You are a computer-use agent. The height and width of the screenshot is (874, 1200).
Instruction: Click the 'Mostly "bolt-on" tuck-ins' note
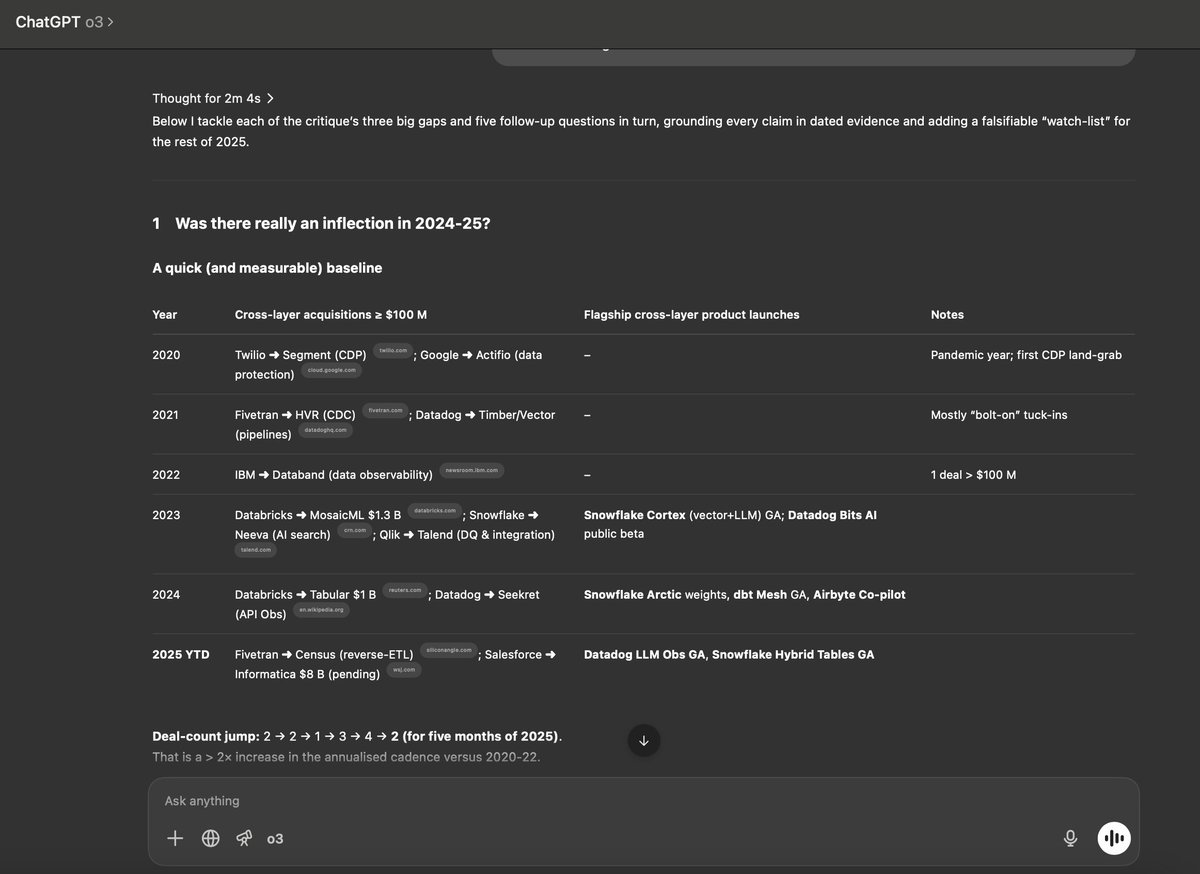click(x=999, y=415)
